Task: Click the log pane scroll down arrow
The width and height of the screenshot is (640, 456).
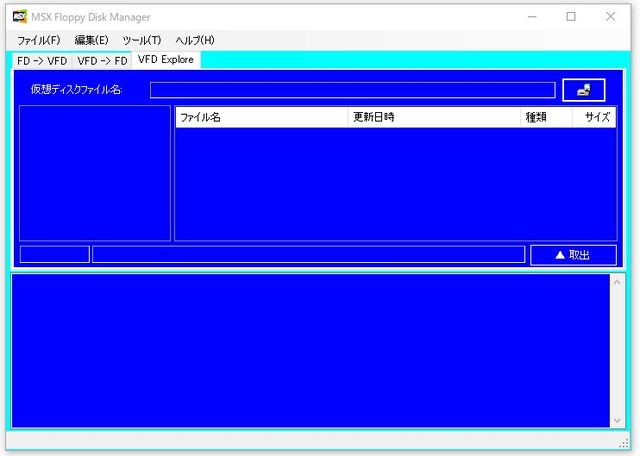Action: [x=617, y=420]
